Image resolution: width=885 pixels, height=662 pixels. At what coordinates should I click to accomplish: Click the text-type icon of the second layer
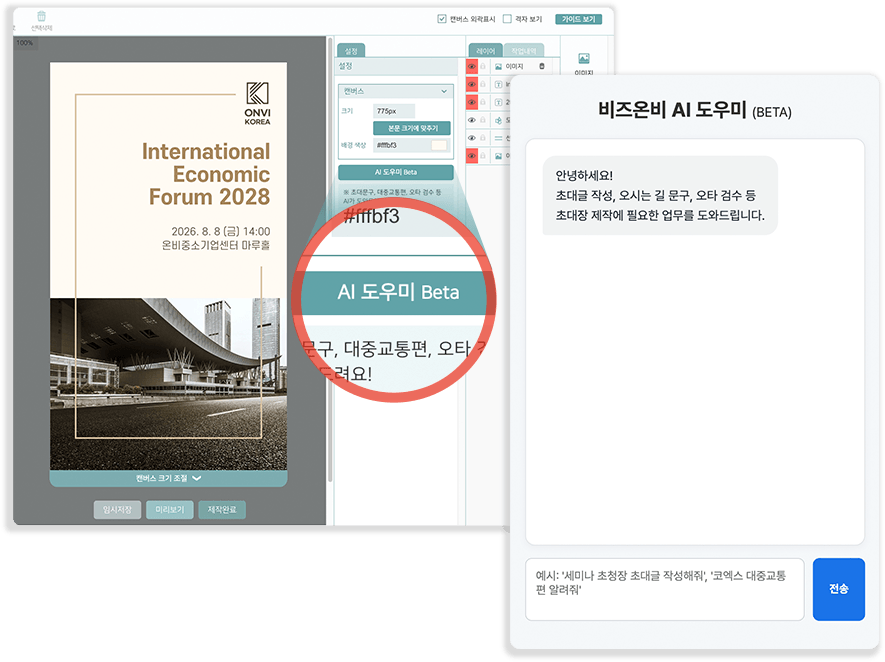click(x=498, y=85)
